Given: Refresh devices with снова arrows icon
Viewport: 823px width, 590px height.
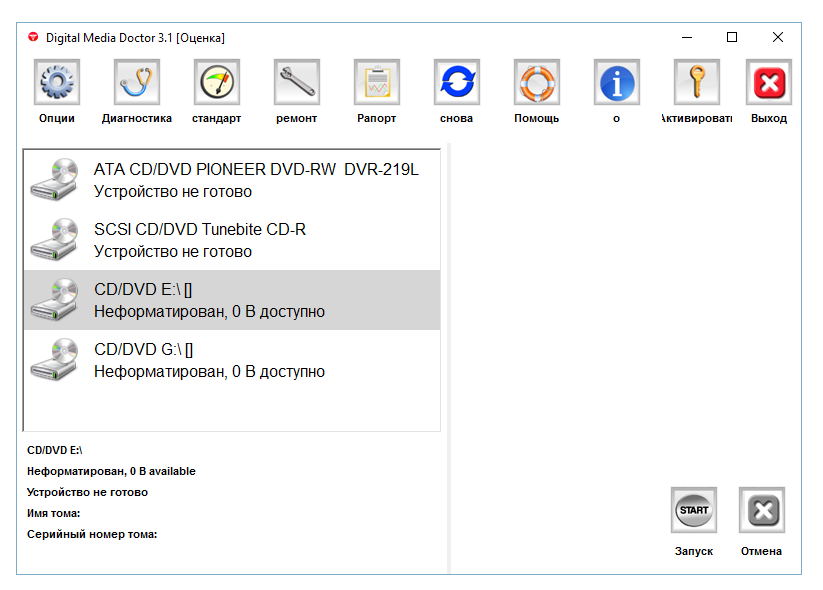Looking at the screenshot, I should (x=457, y=82).
